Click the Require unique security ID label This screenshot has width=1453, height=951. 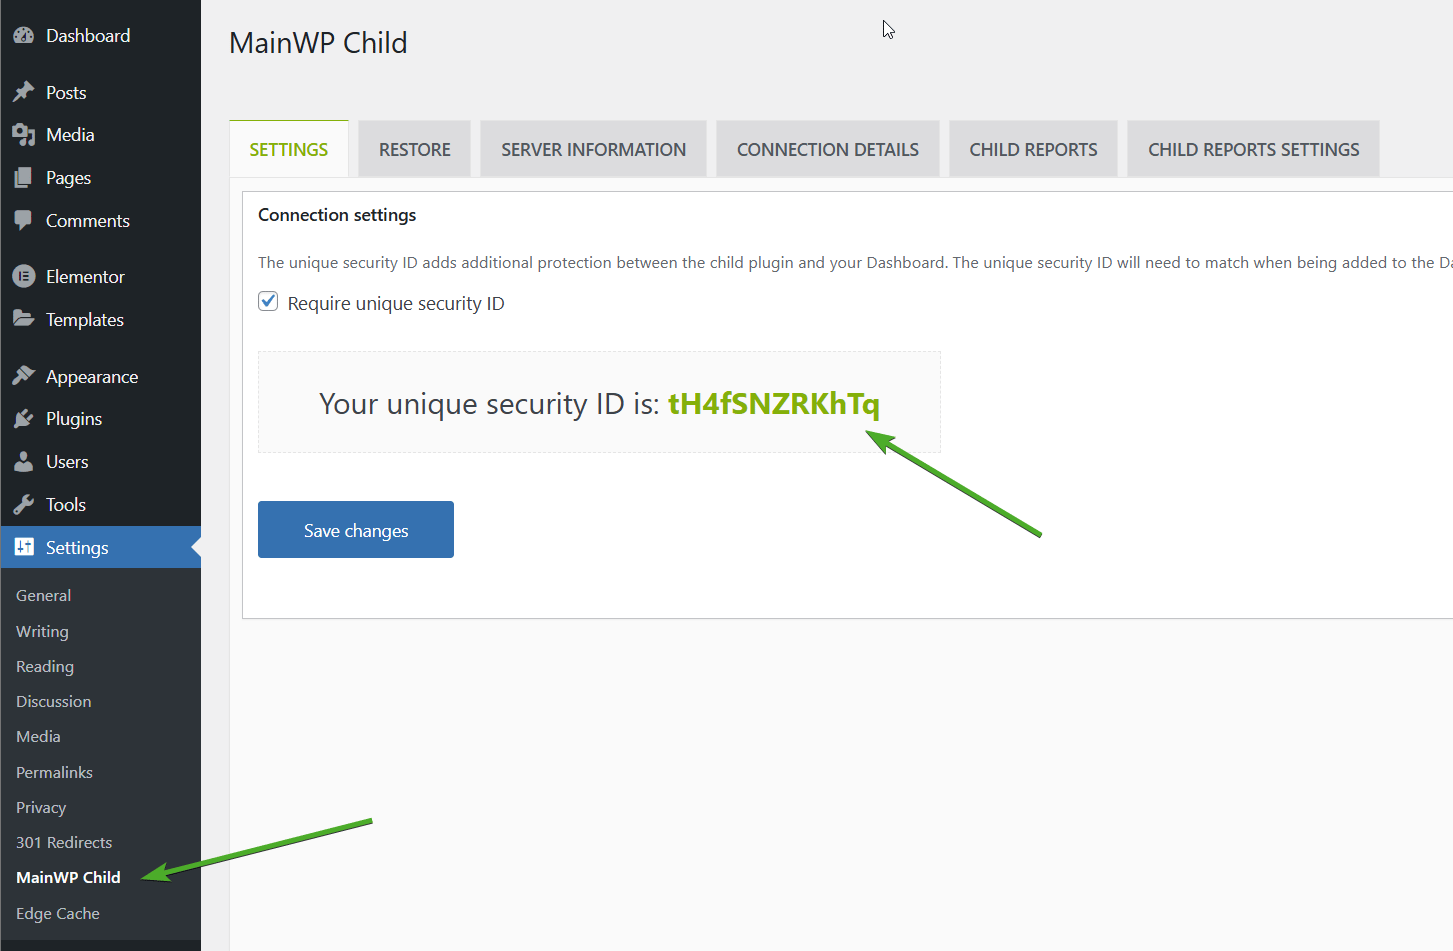[x=396, y=303]
